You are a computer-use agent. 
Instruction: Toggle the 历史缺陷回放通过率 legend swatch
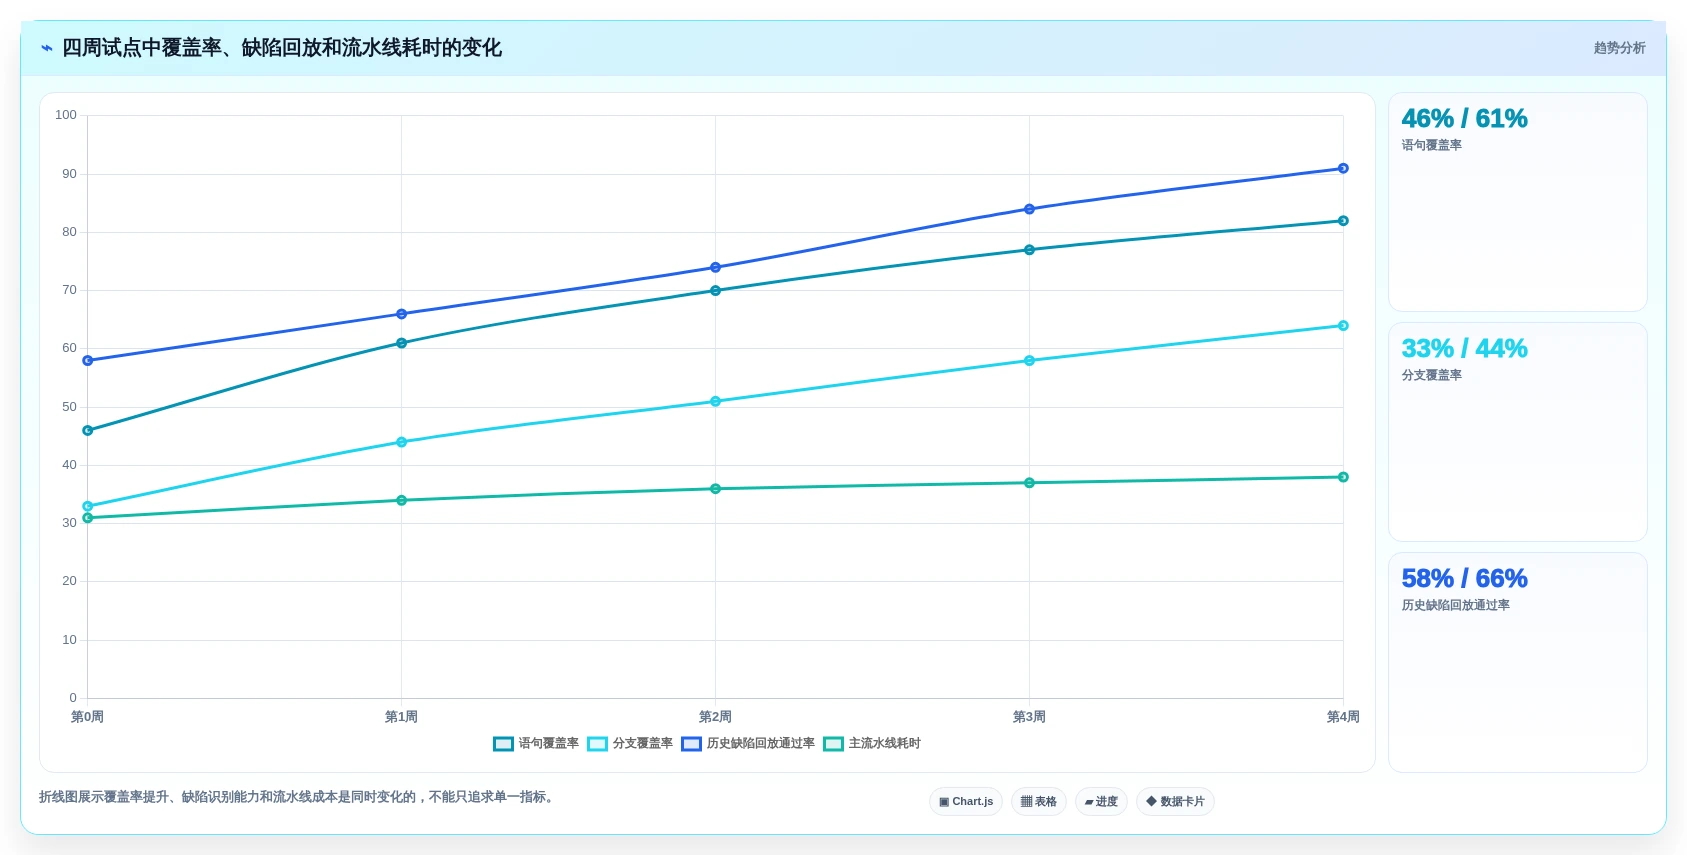point(691,744)
